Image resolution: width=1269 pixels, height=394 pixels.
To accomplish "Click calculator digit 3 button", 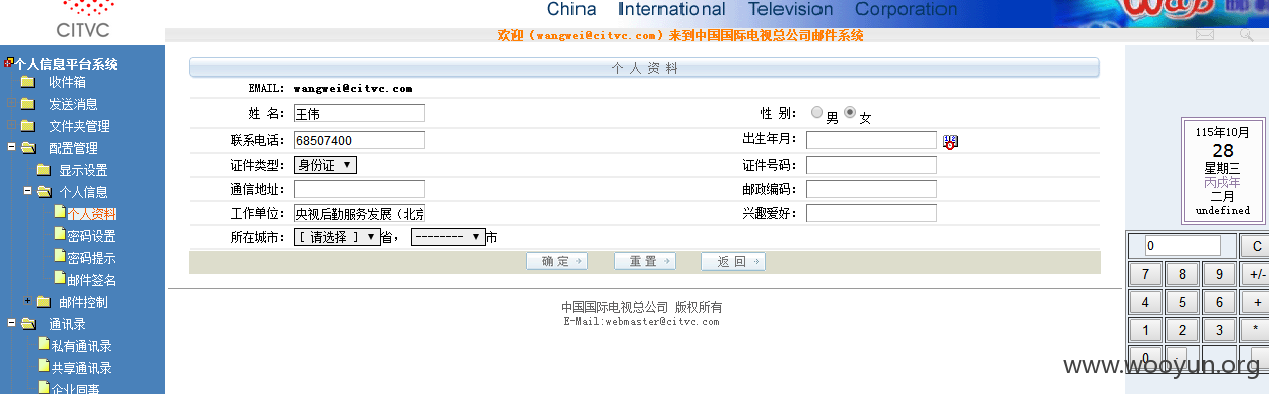I will pos(1219,330).
